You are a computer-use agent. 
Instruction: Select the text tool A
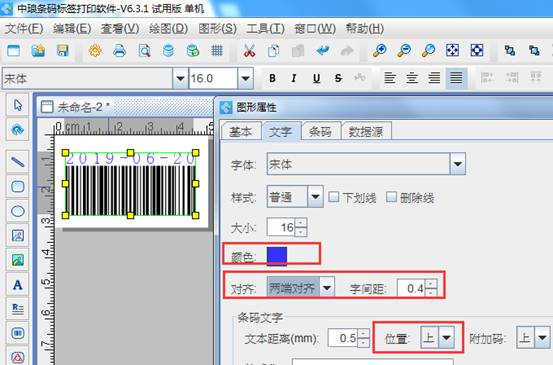coord(17,284)
